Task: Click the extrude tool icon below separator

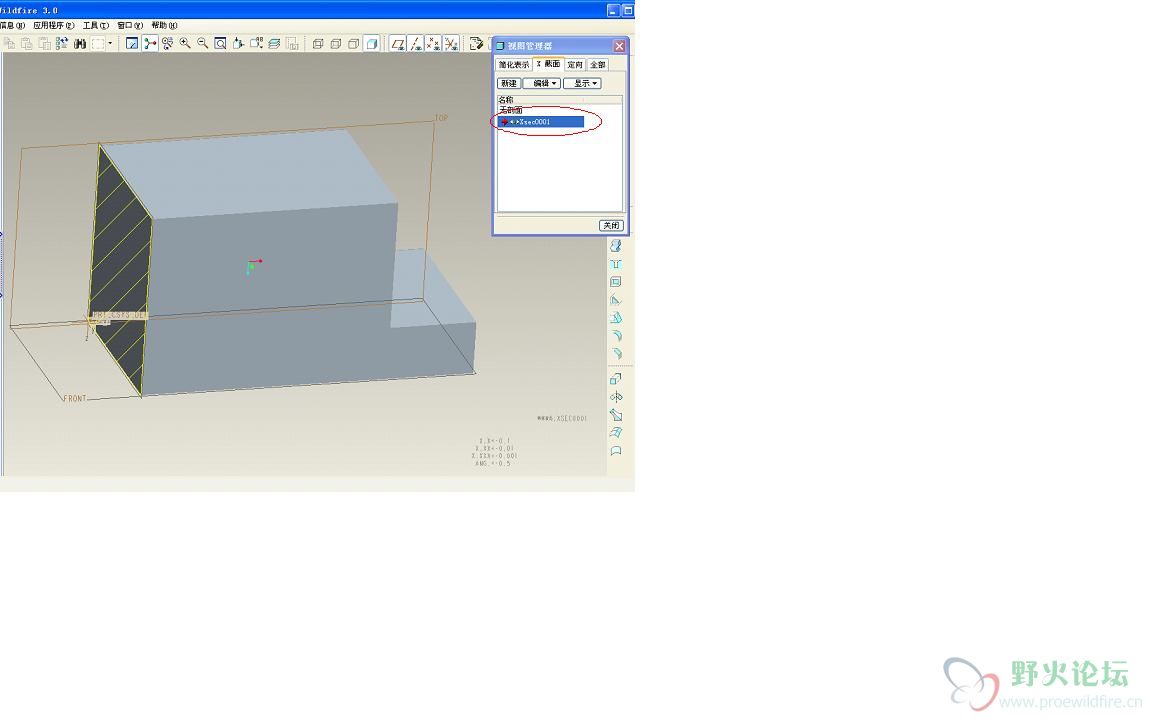Action: (616, 379)
